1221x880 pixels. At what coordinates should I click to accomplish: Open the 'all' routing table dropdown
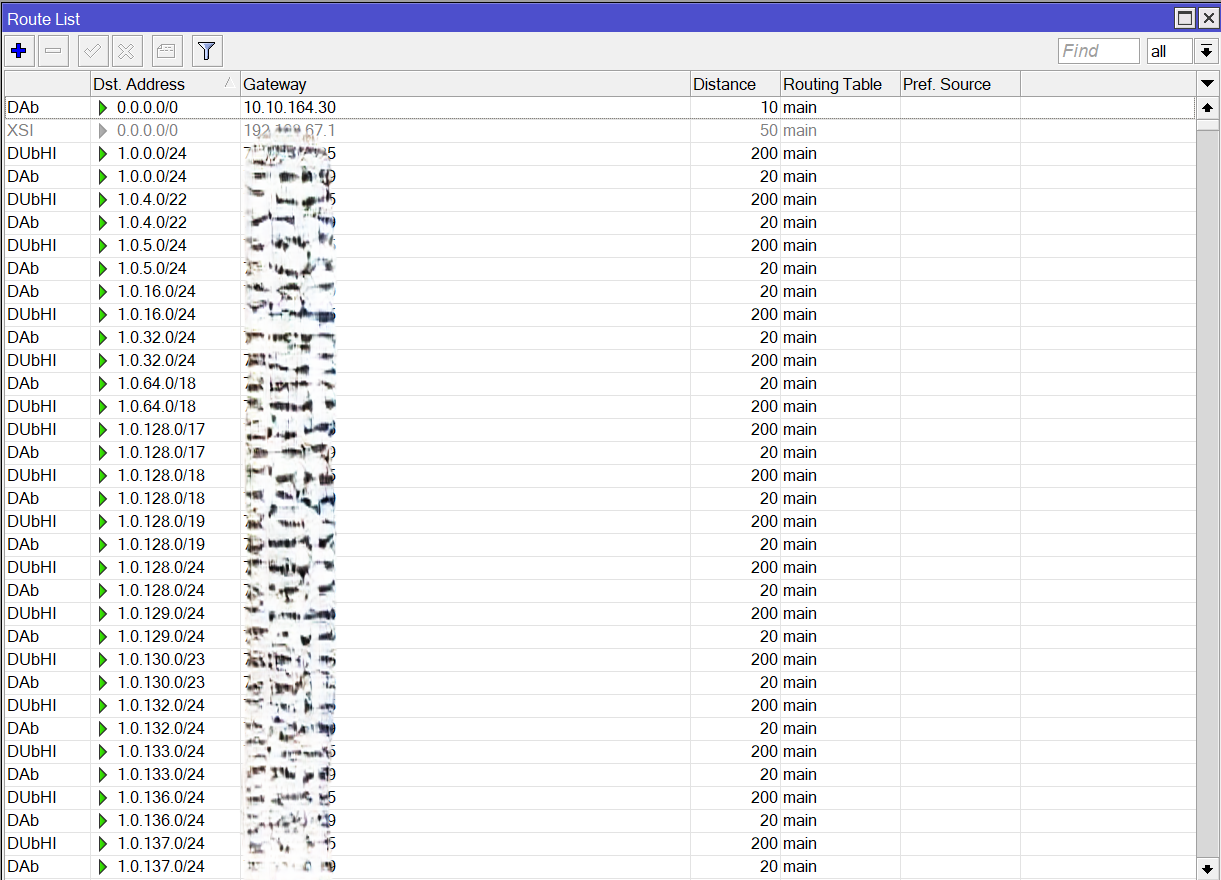pos(1169,50)
